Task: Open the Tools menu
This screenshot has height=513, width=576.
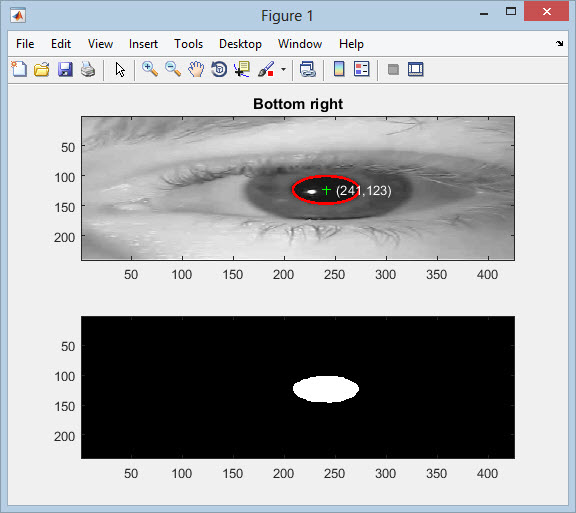Action: [188, 44]
